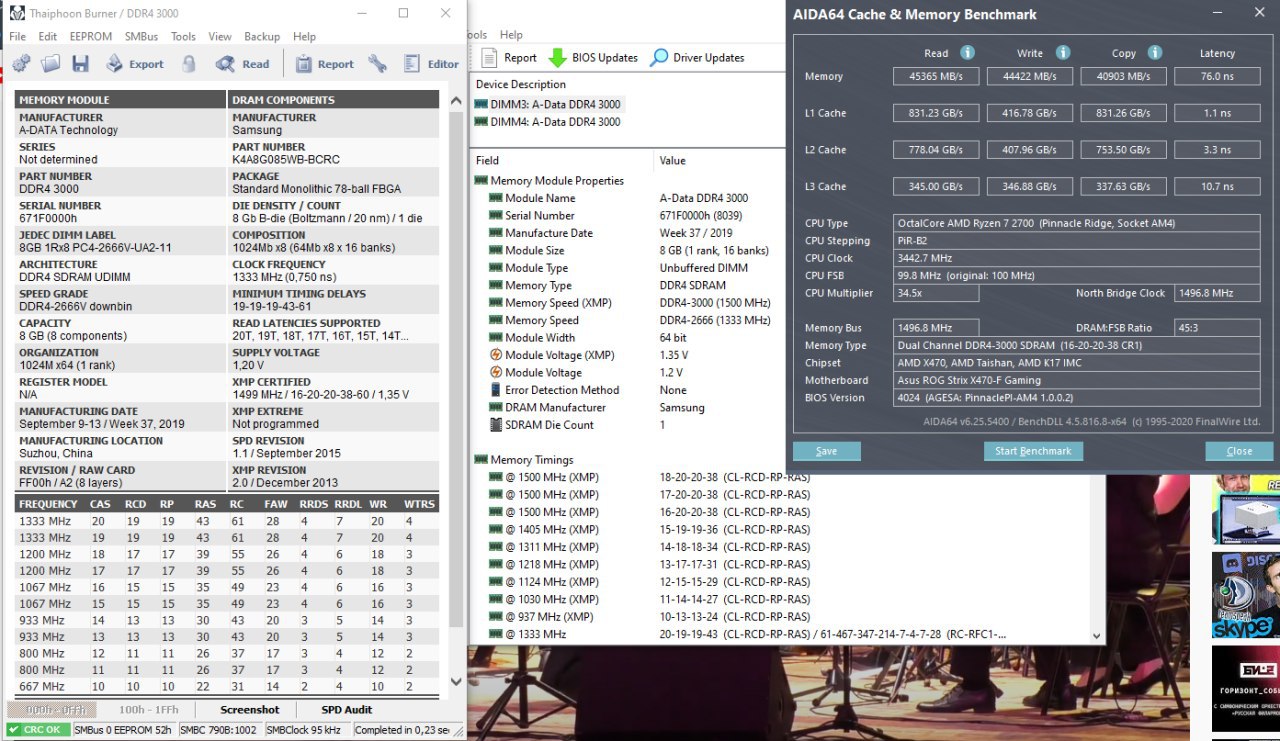Click L1 Cache Read value 831.23 GB/s
Image resolution: width=1280 pixels, height=741 pixels.
pos(936,113)
